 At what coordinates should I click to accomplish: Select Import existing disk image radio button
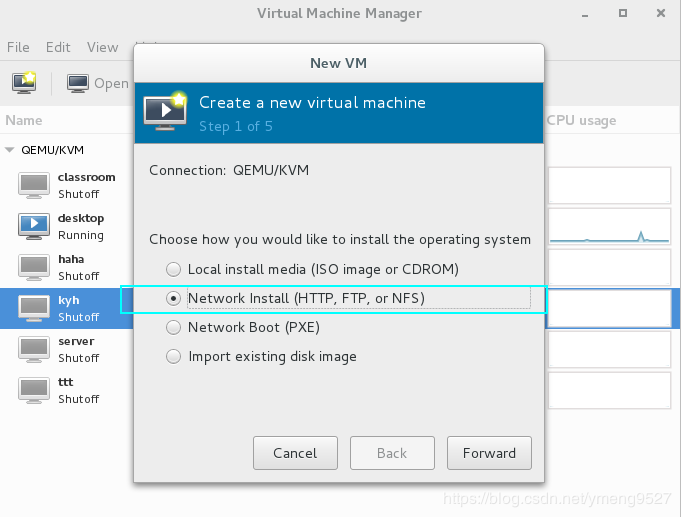point(173,356)
